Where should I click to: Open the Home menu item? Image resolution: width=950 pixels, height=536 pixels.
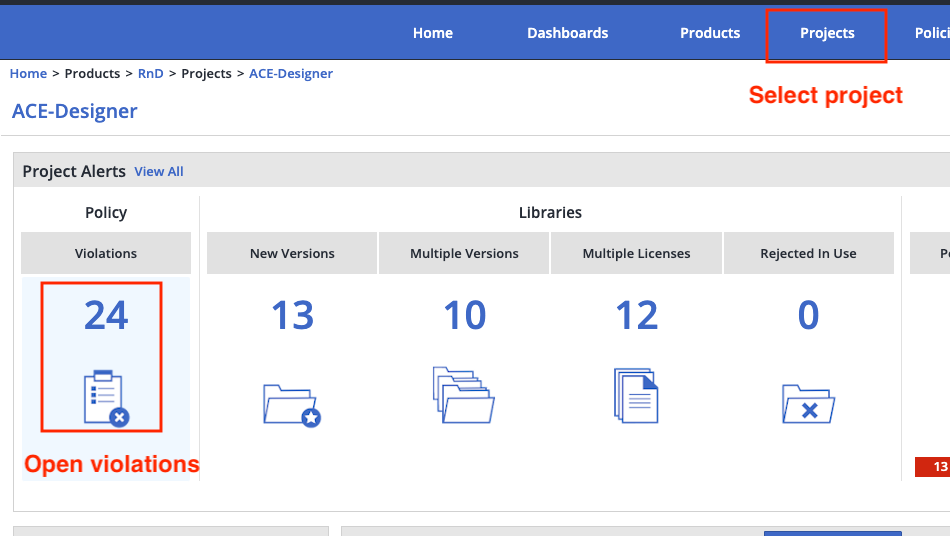coord(432,33)
